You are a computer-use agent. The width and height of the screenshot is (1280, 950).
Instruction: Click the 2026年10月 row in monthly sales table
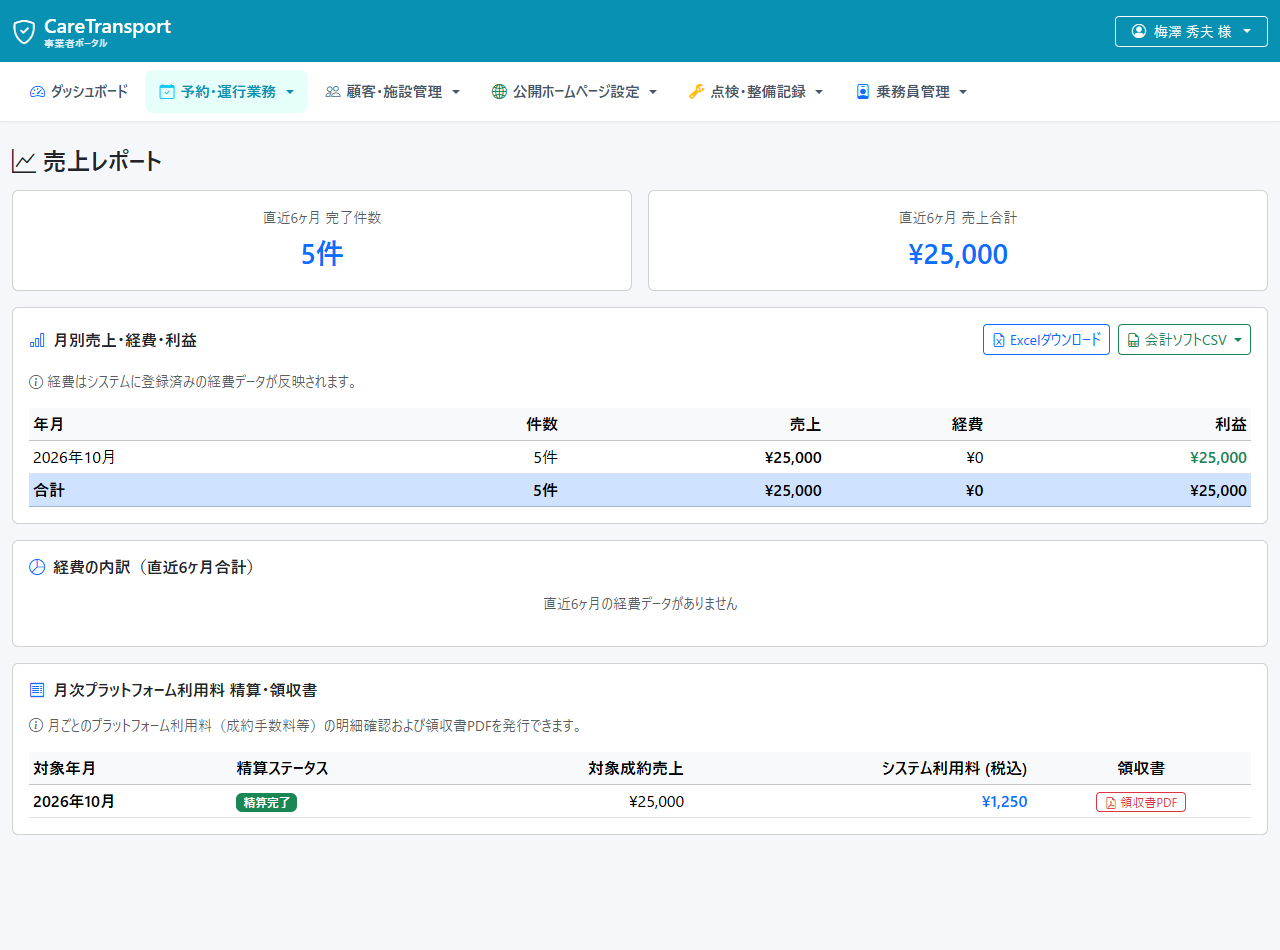[640, 457]
